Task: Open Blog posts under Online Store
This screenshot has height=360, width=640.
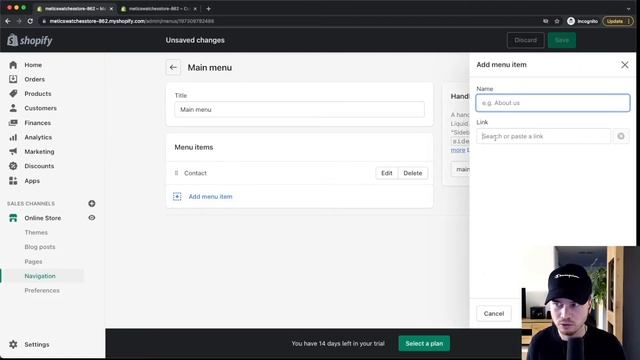Action: pyautogui.click(x=40, y=247)
